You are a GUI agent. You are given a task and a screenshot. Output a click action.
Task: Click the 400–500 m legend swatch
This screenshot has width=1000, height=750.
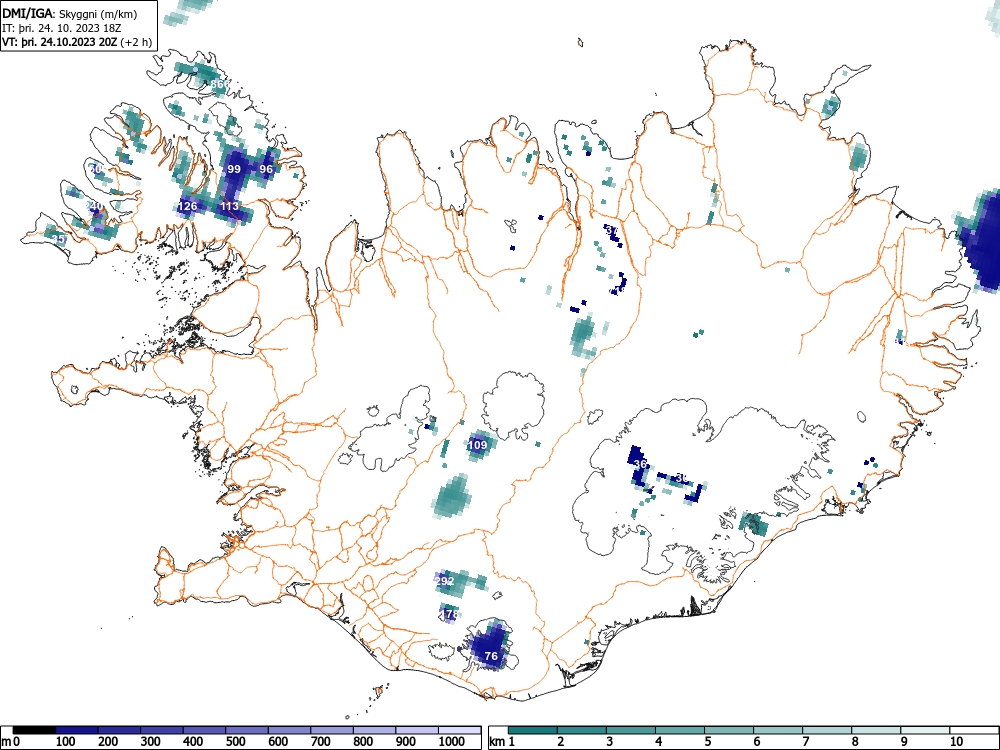pos(204,730)
